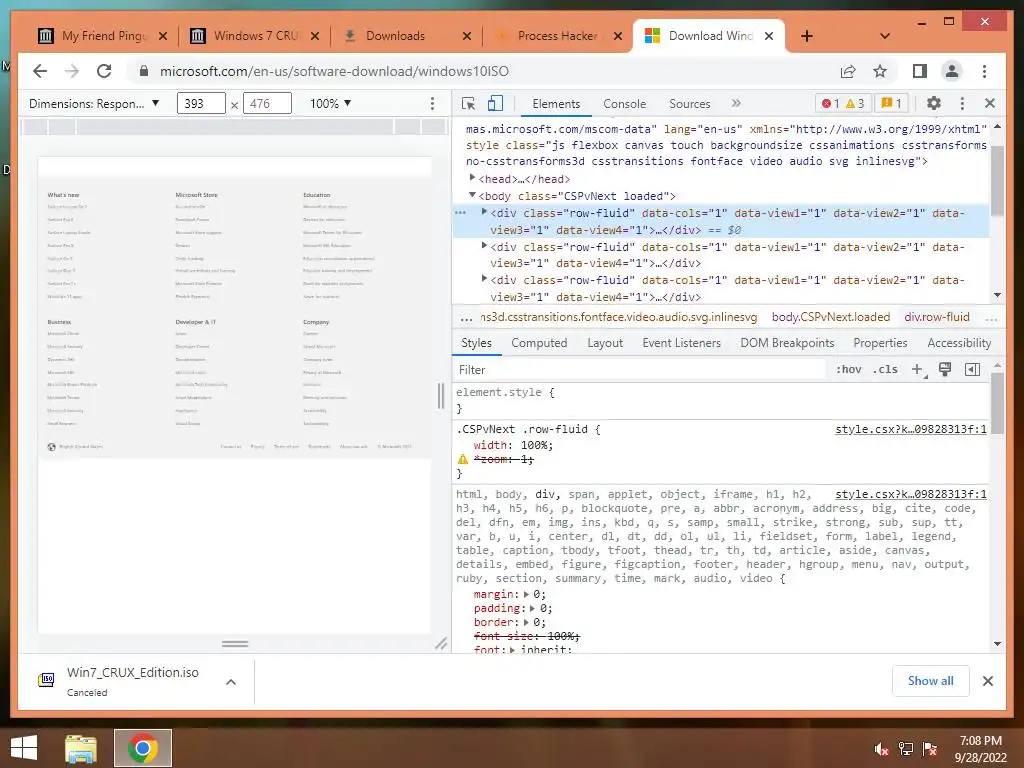Switch to the Downloads tab
This screenshot has width=1024, height=768.
pyautogui.click(x=405, y=36)
